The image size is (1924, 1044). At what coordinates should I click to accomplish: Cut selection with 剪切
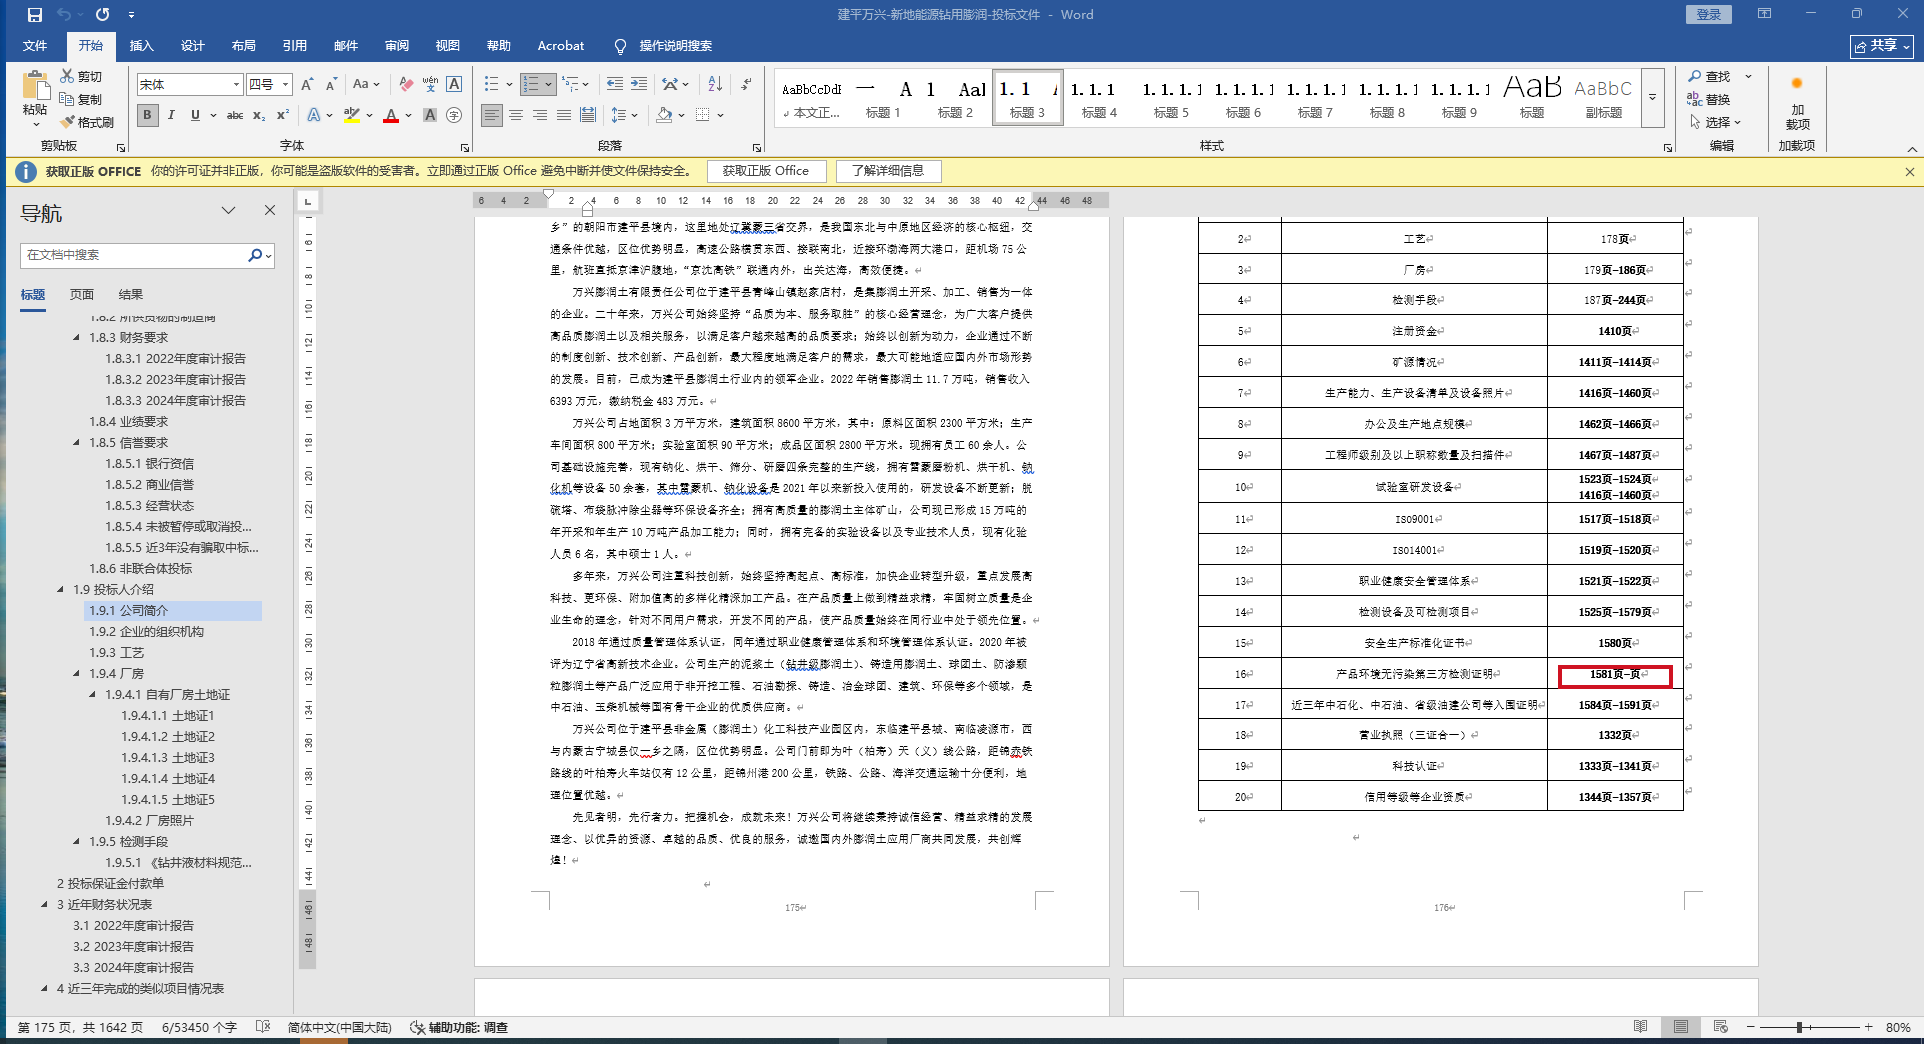[81, 76]
